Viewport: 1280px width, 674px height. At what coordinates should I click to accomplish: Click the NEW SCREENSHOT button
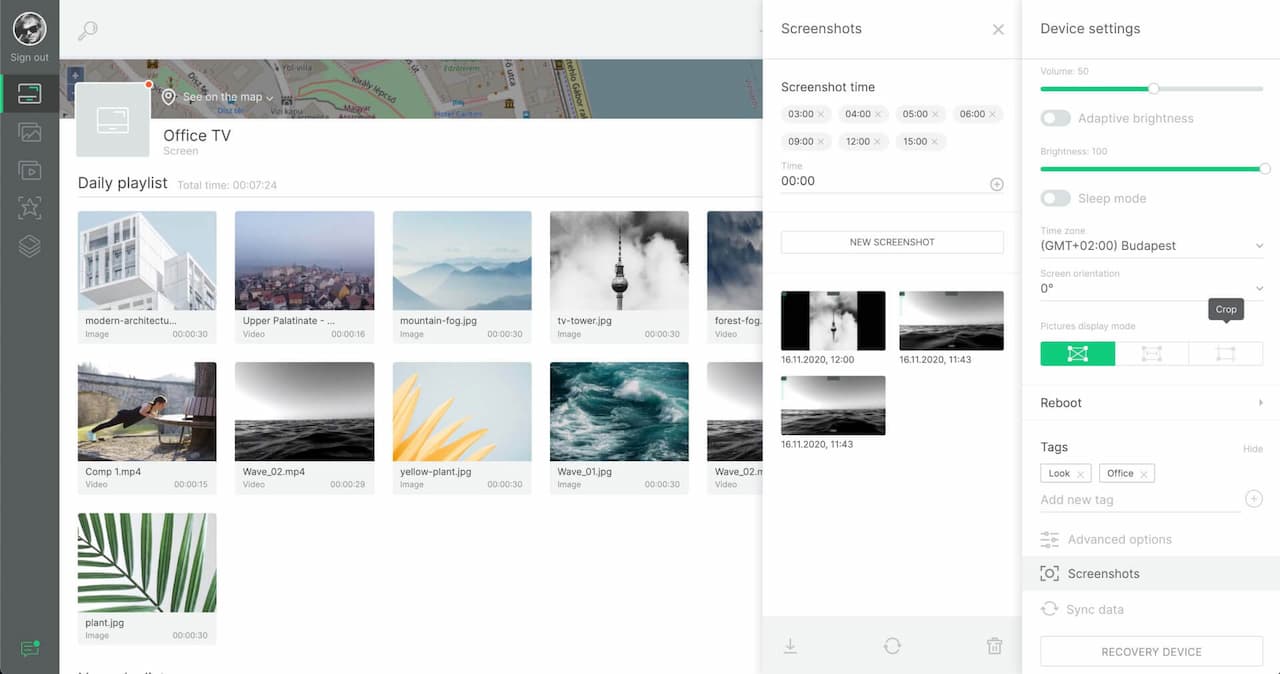891,242
